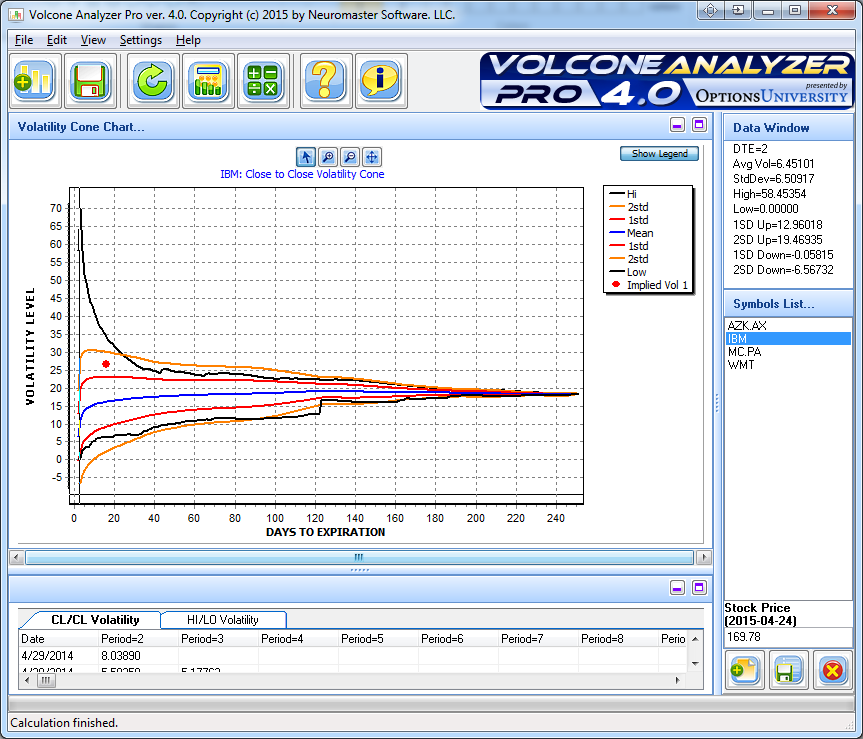The height and width of the screenshot is (739, 863).
Task: Switch to the HI/LO Volatility tab
Action: [x=223, y=620]
